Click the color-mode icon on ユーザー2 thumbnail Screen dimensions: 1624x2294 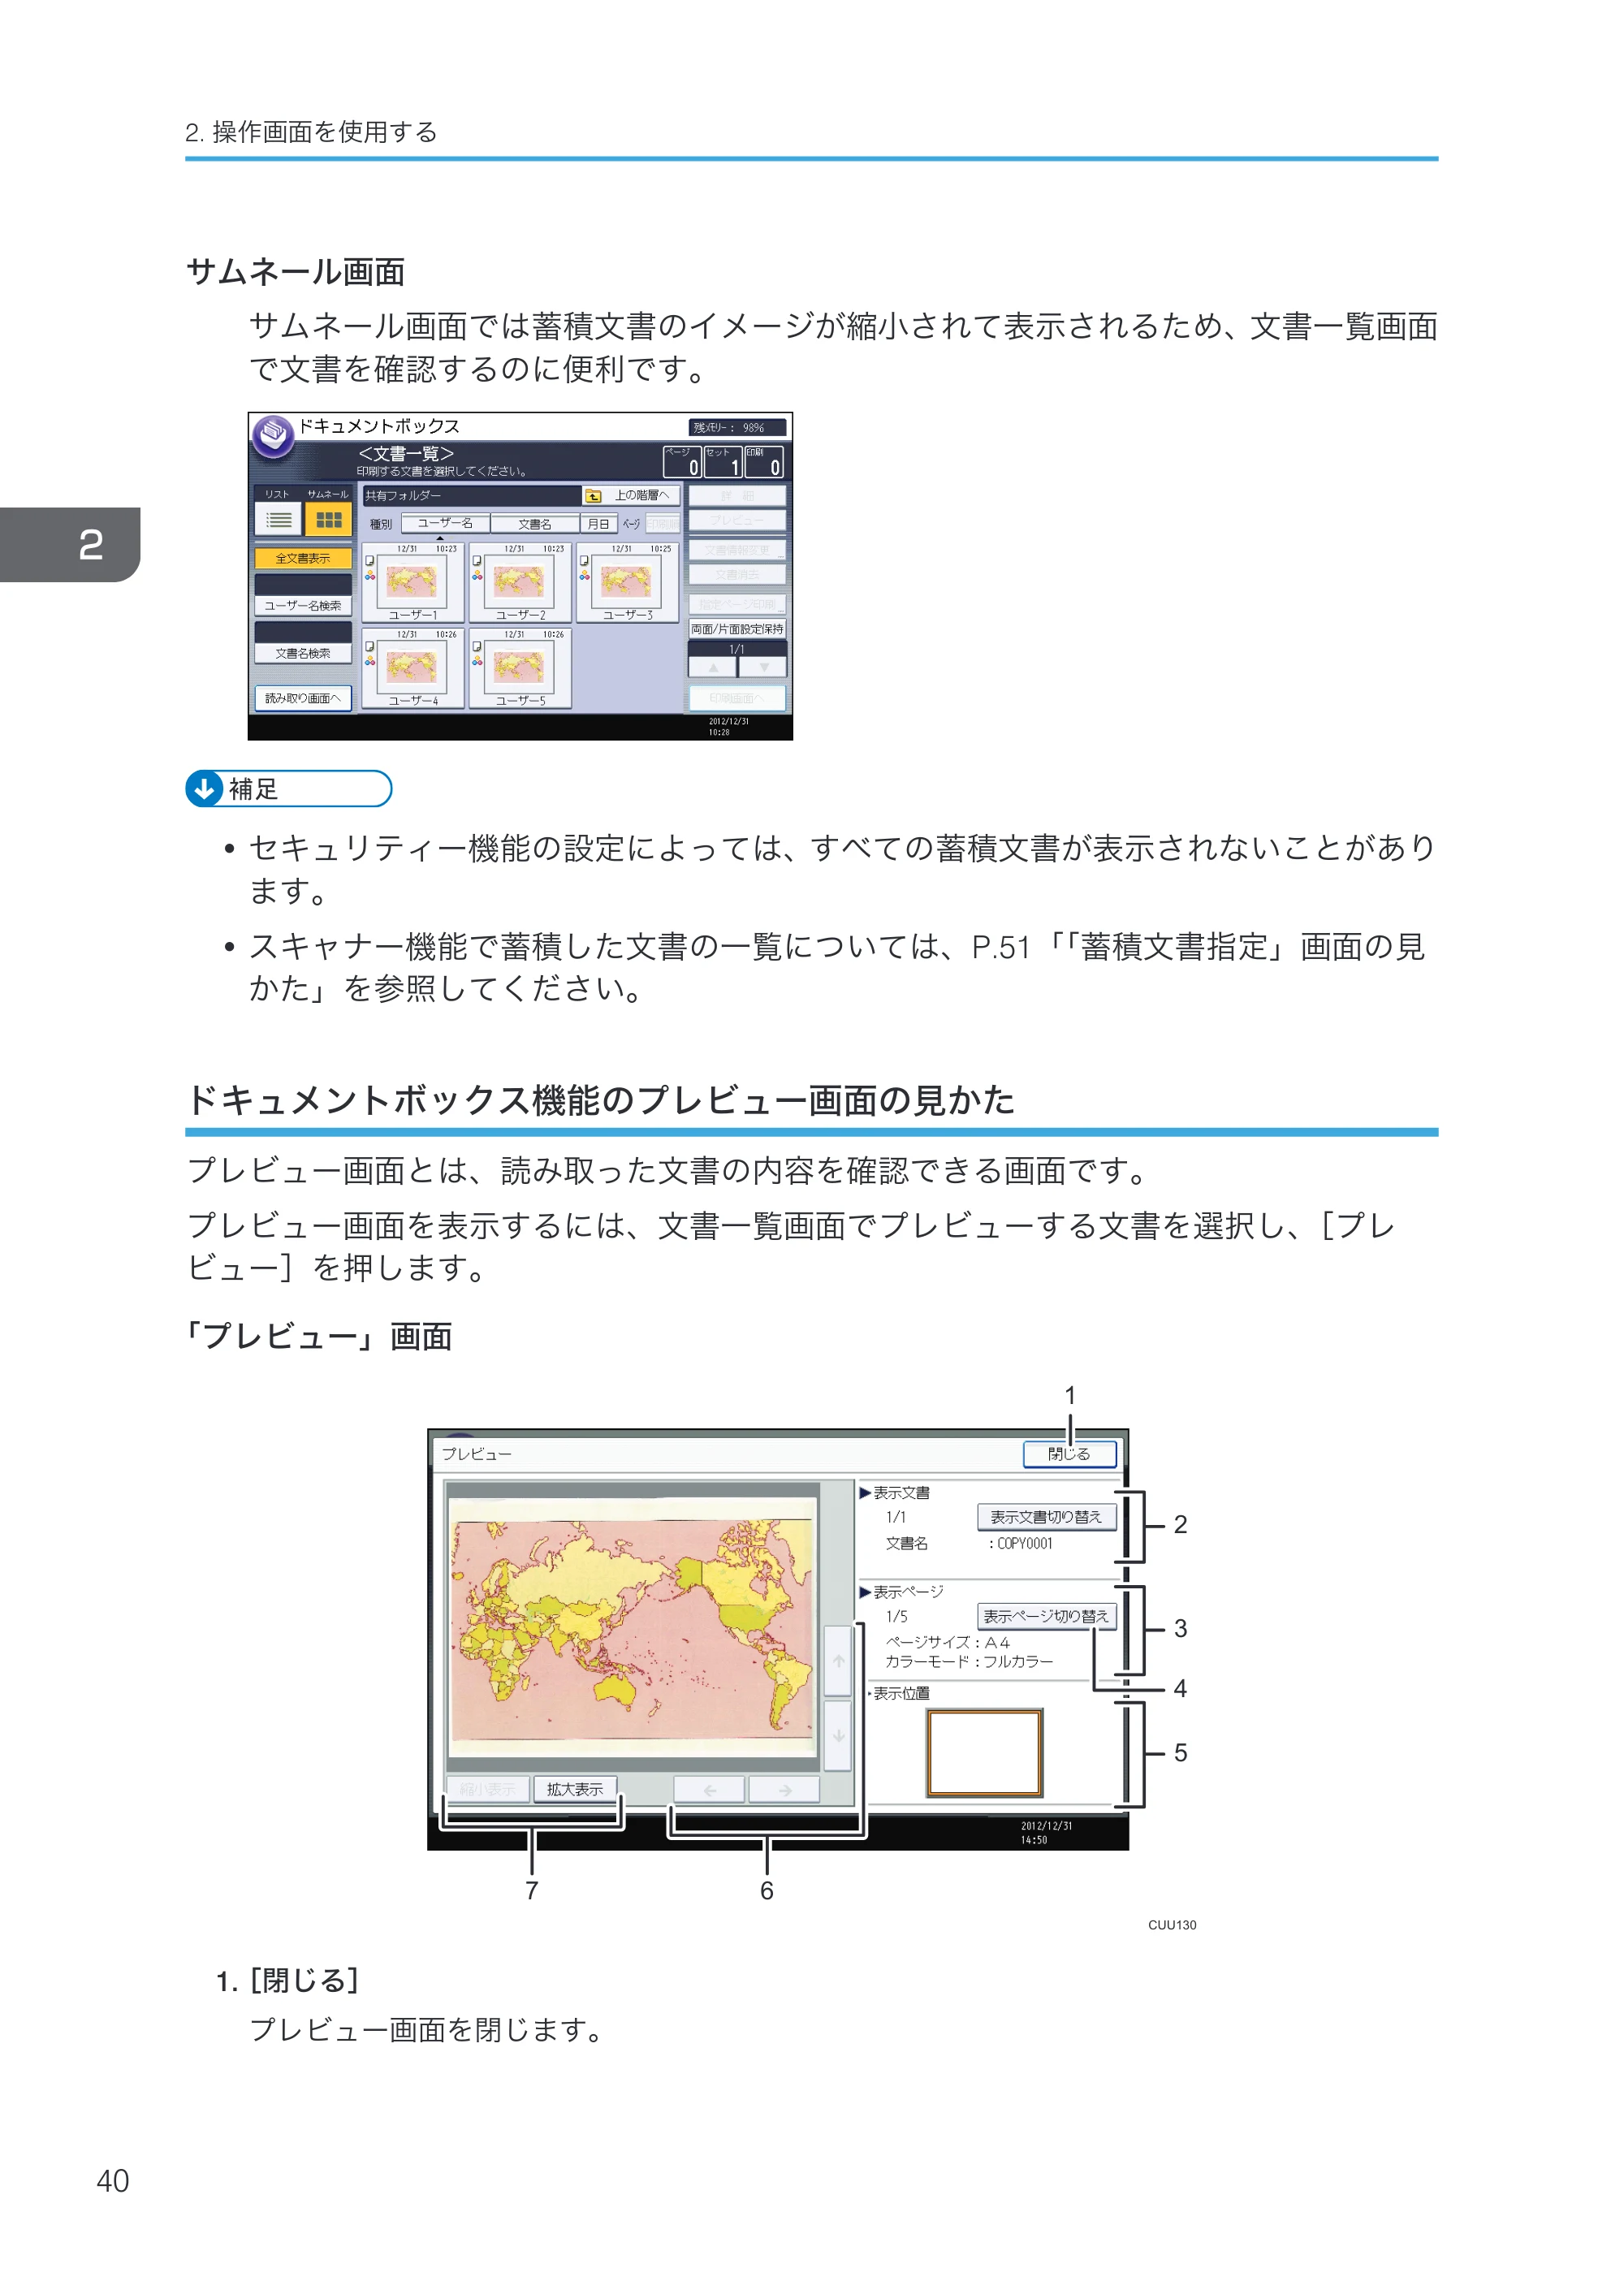[477, 576]
